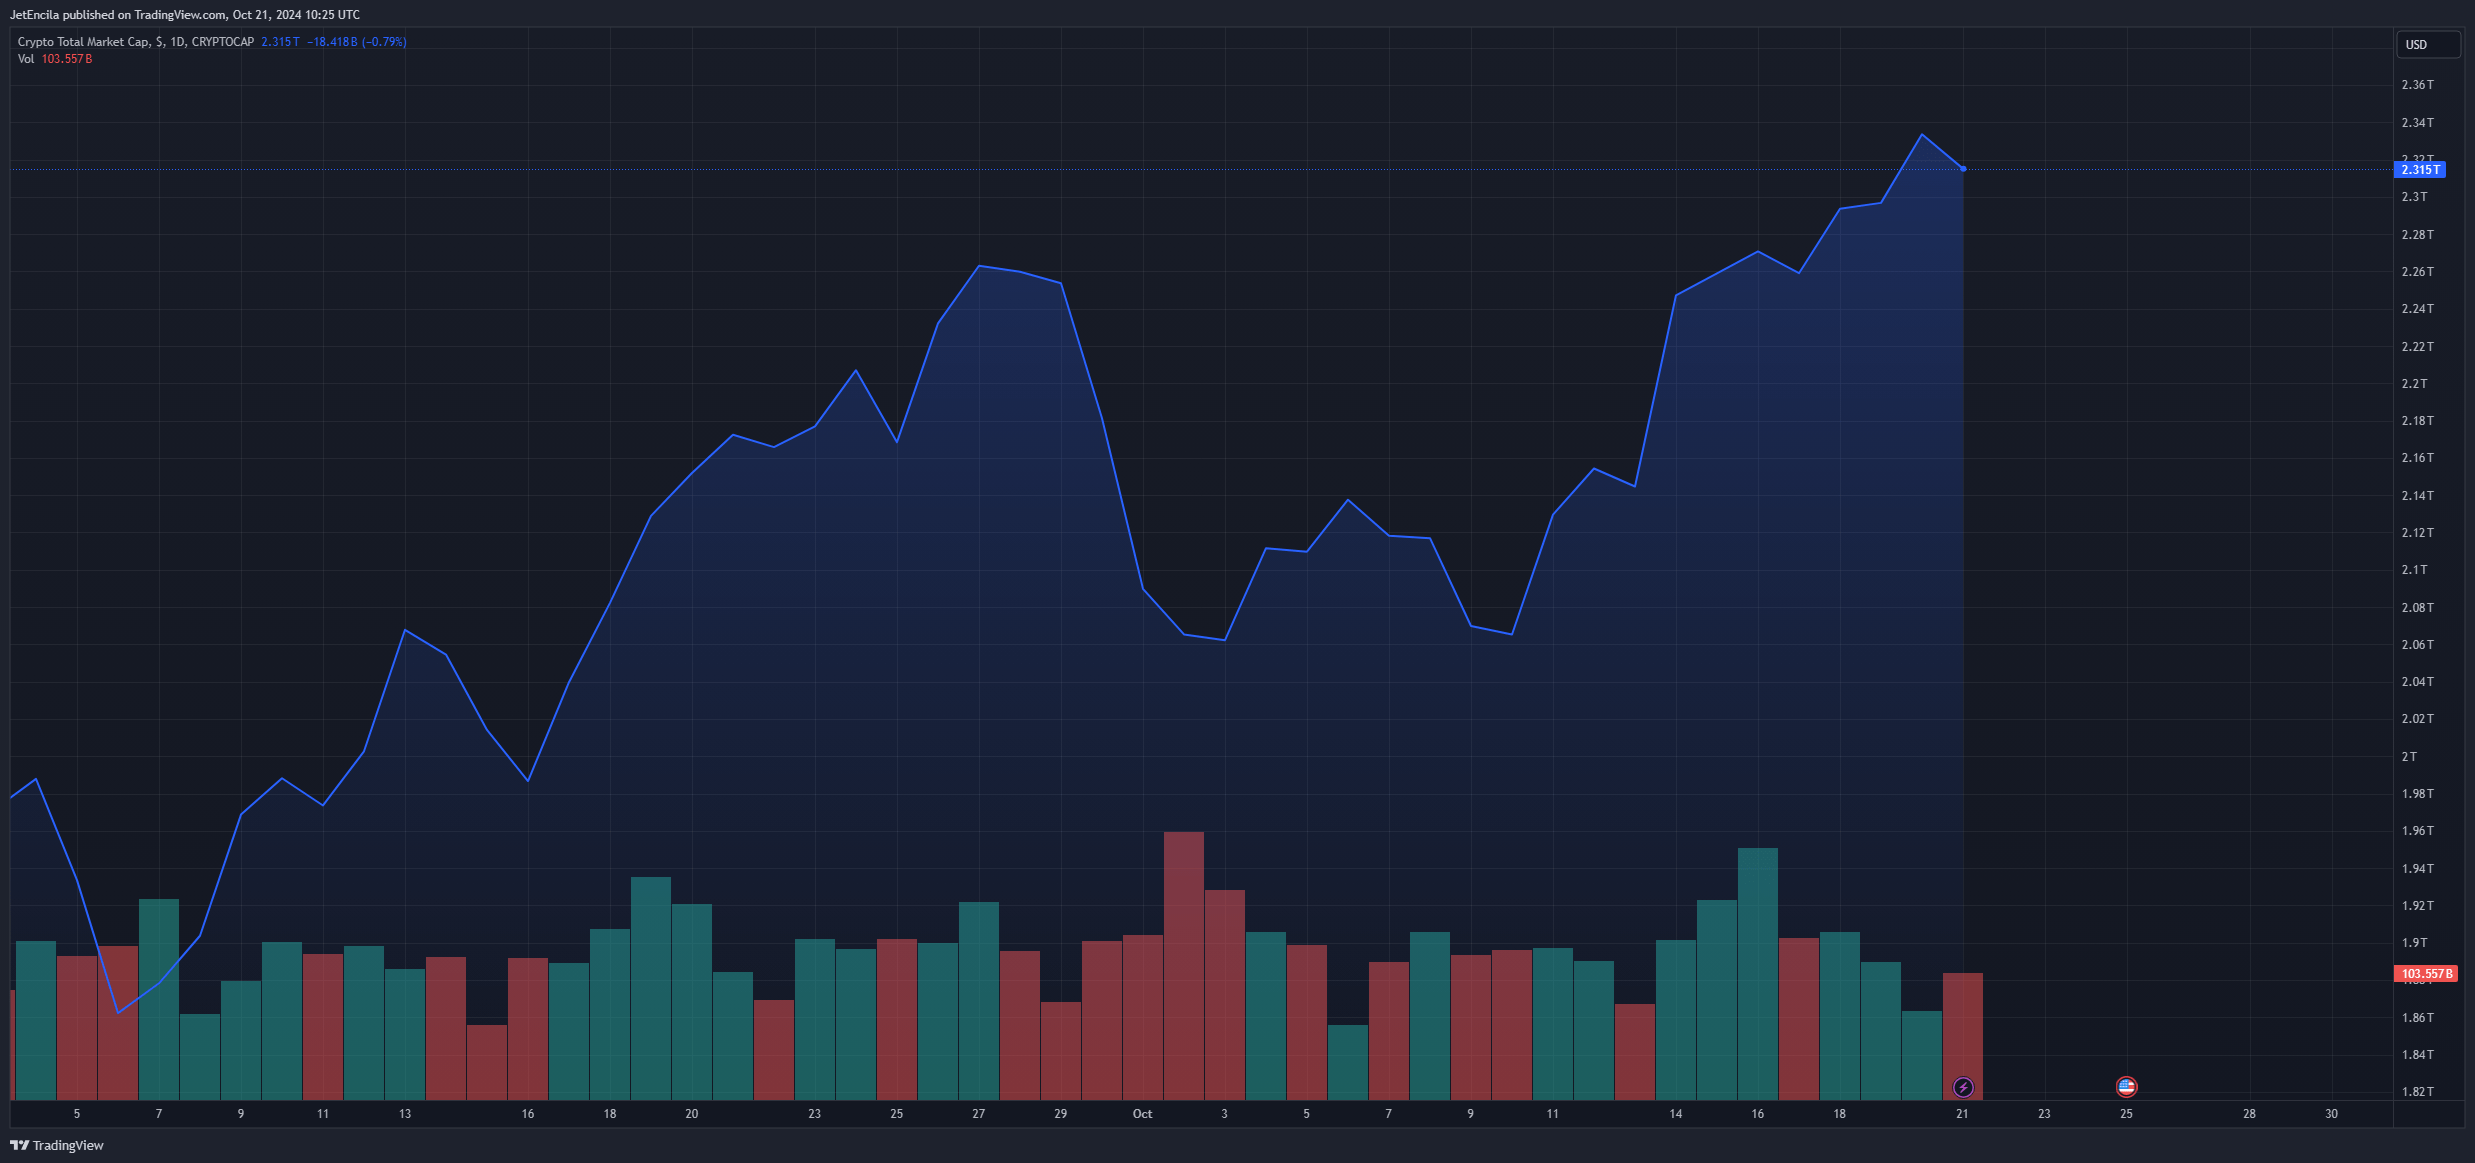Click the 2.3T price axis label

point(2414,197)
